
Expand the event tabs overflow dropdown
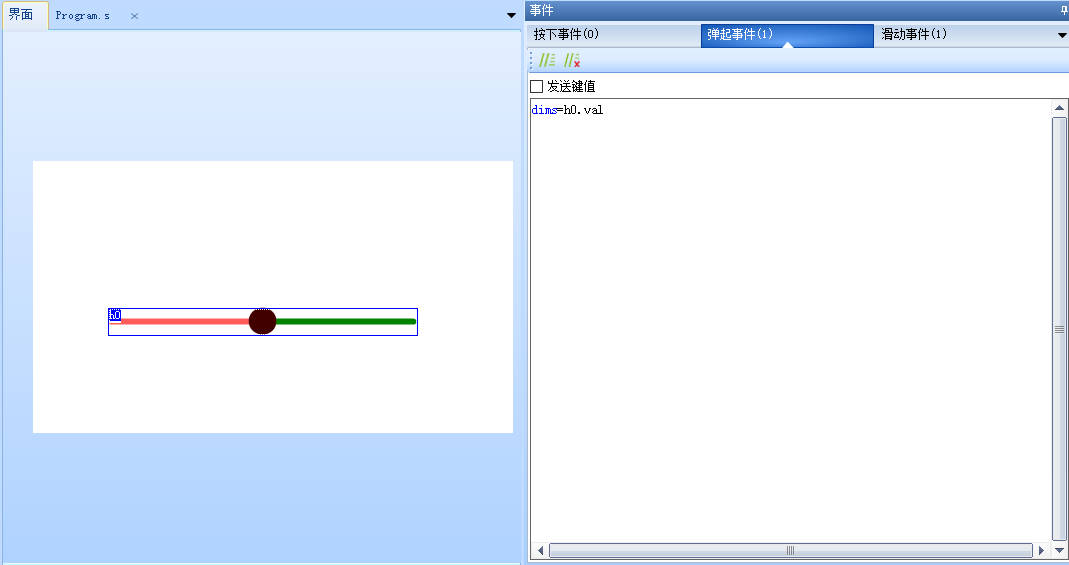click(1062, 35)
